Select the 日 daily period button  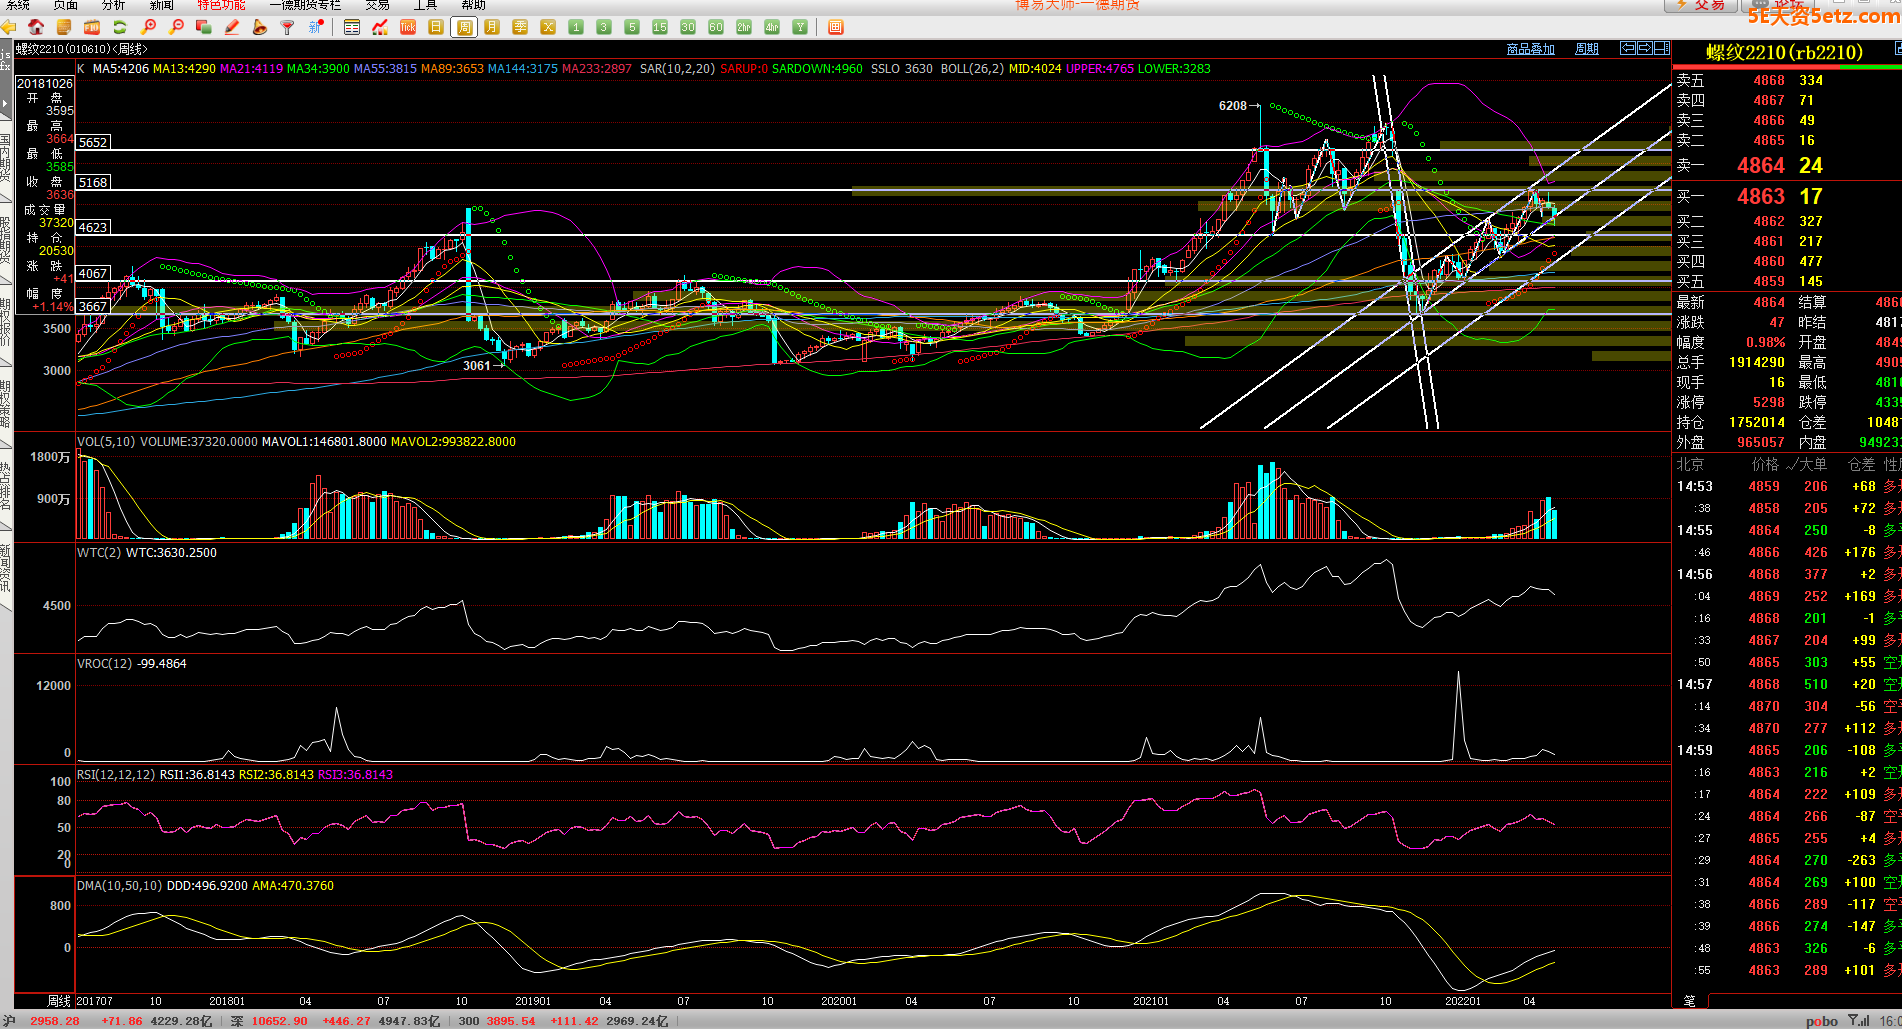point(436,27)
